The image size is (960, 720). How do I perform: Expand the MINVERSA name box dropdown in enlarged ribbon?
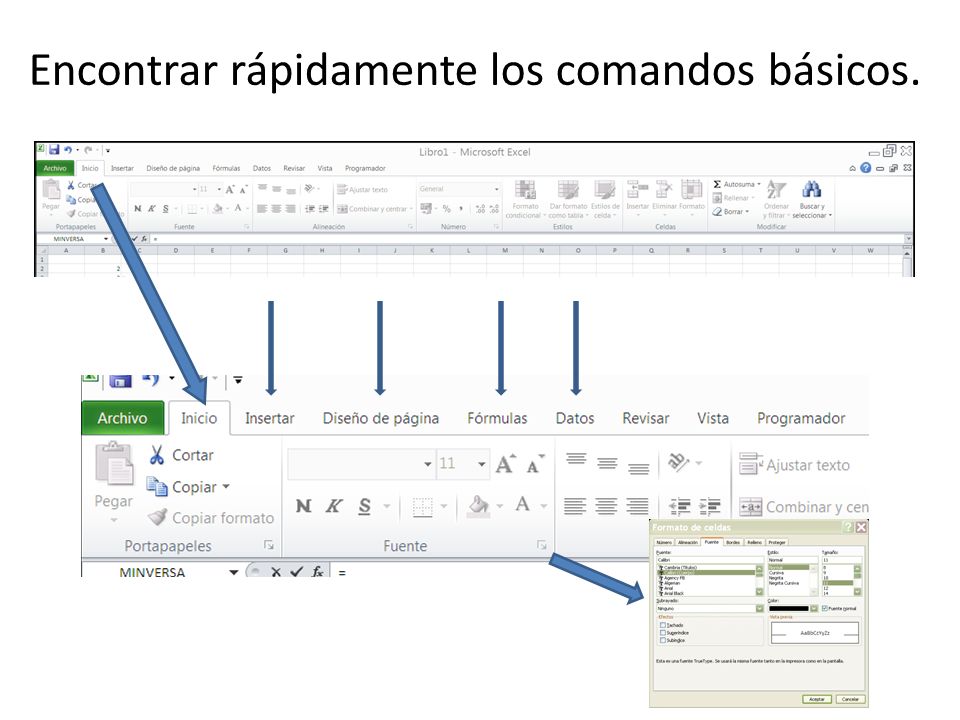pos(233,572)
